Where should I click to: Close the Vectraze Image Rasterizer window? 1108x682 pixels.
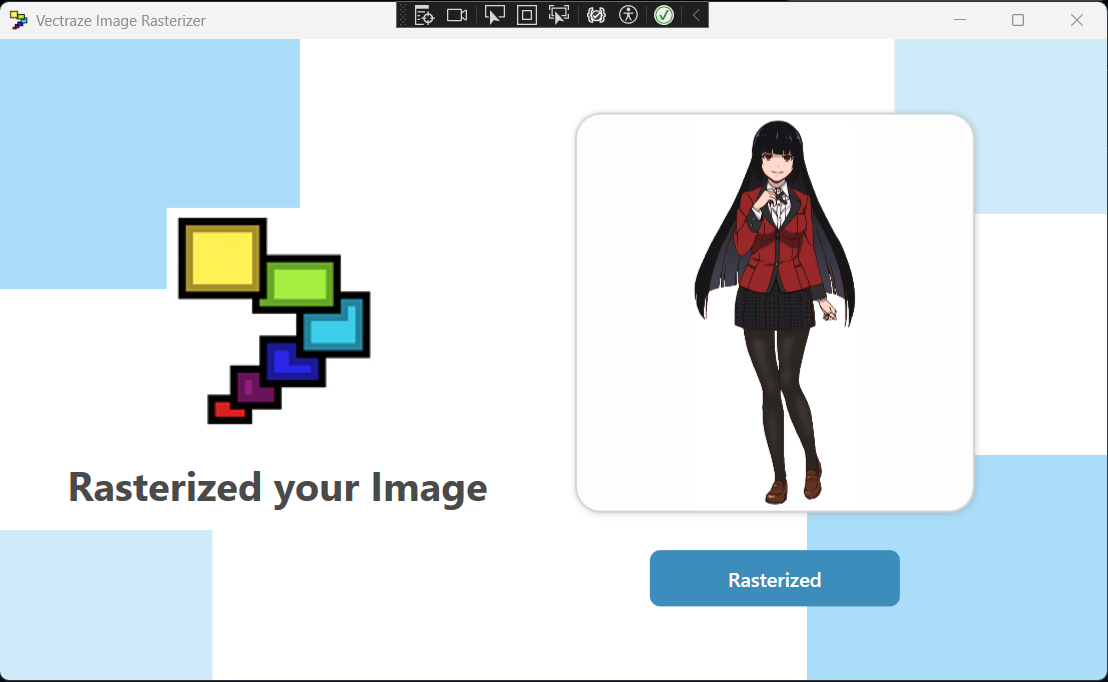coord(1076,20)
